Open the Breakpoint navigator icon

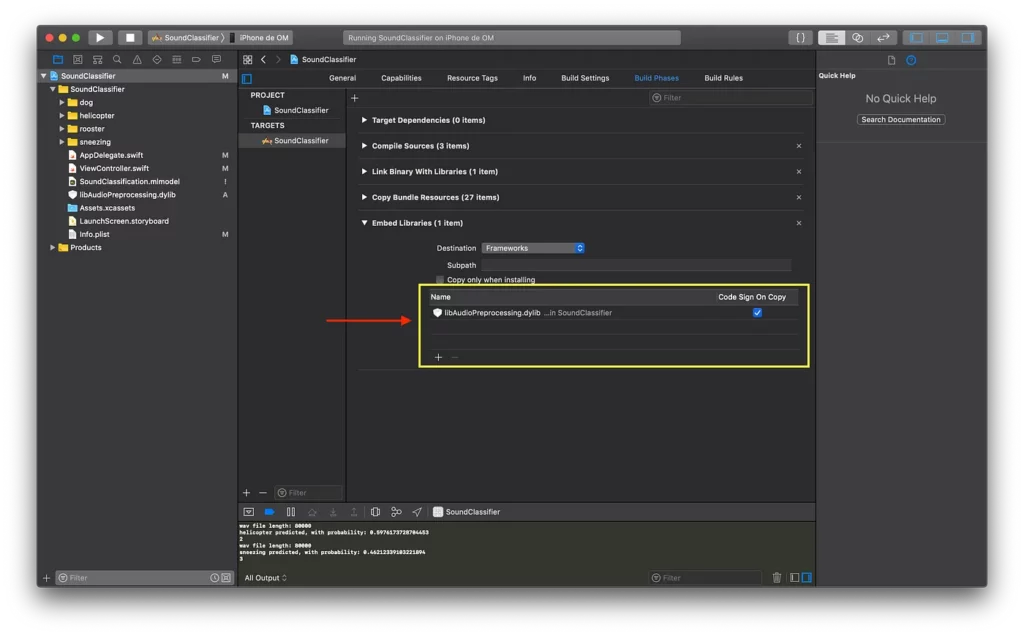[x=196, y=59]
